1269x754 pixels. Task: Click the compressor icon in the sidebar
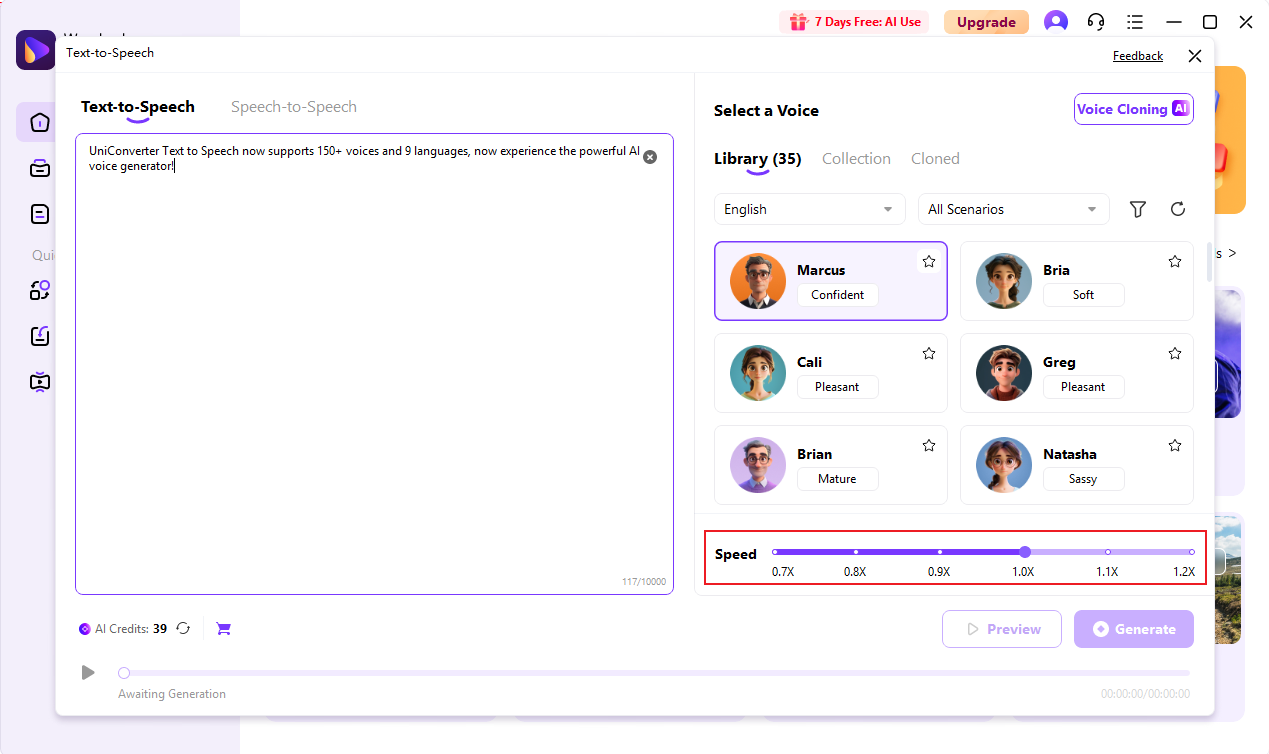[x=40, y=336]
